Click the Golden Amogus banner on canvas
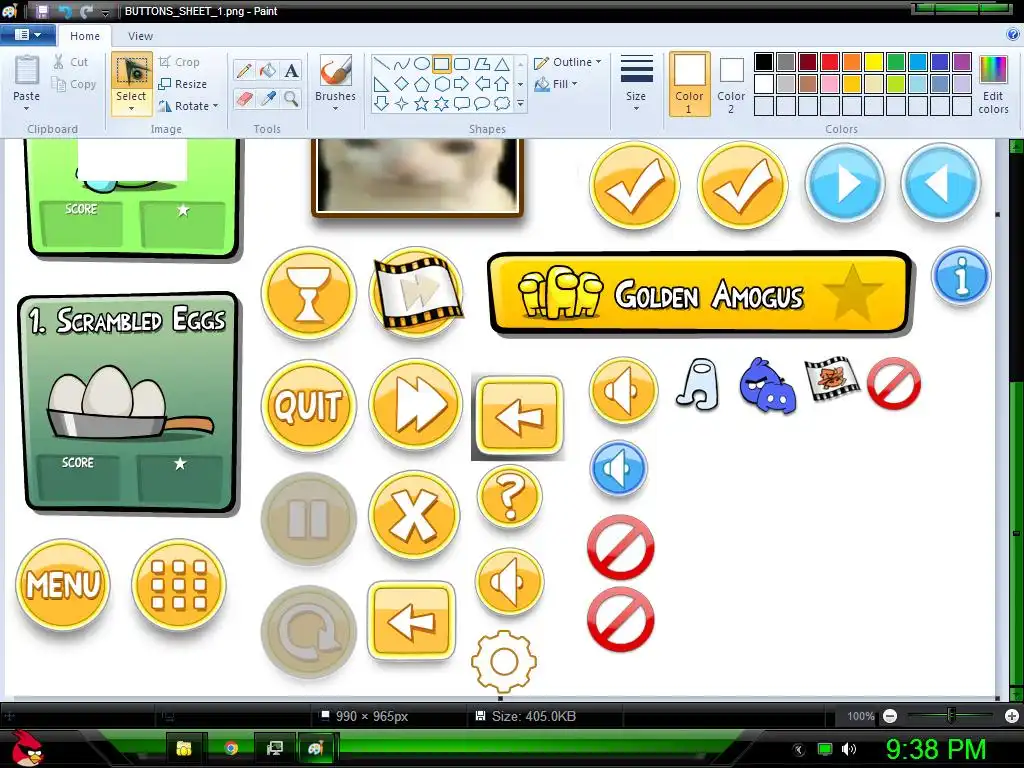The width and height of the screenshot is (1024, 768). (699, 293)
